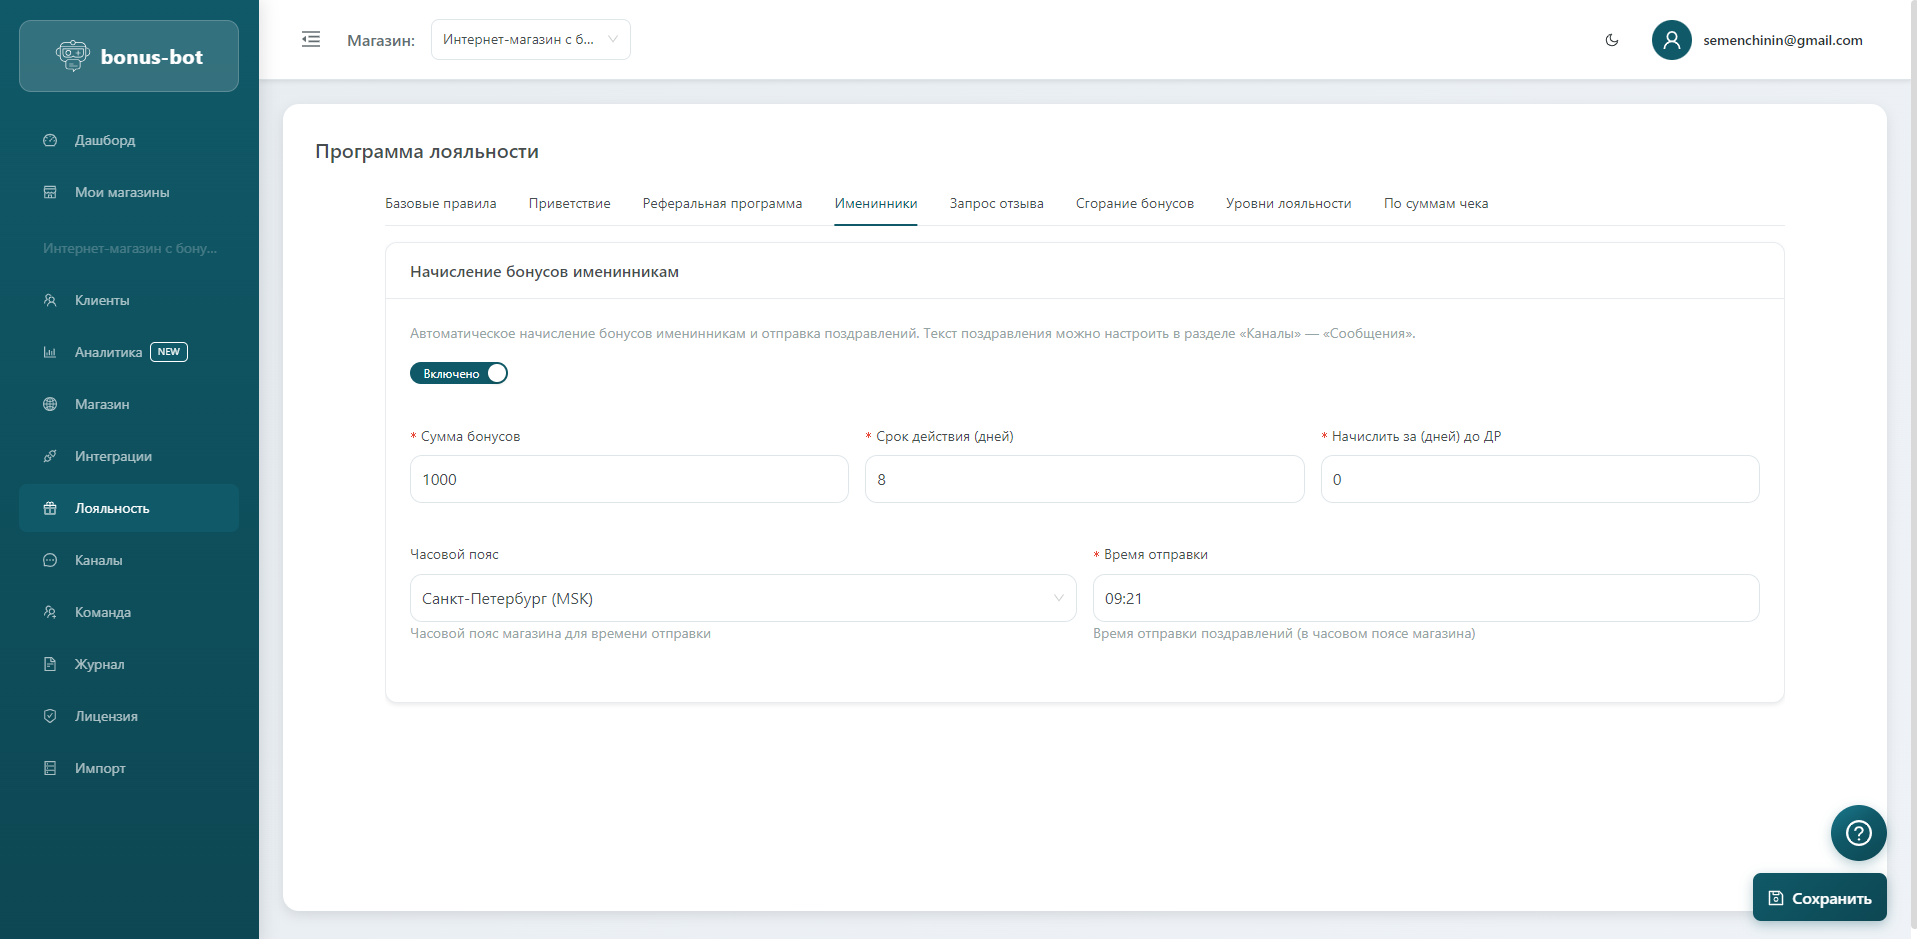Click the Лицензия shield icon

50,716
